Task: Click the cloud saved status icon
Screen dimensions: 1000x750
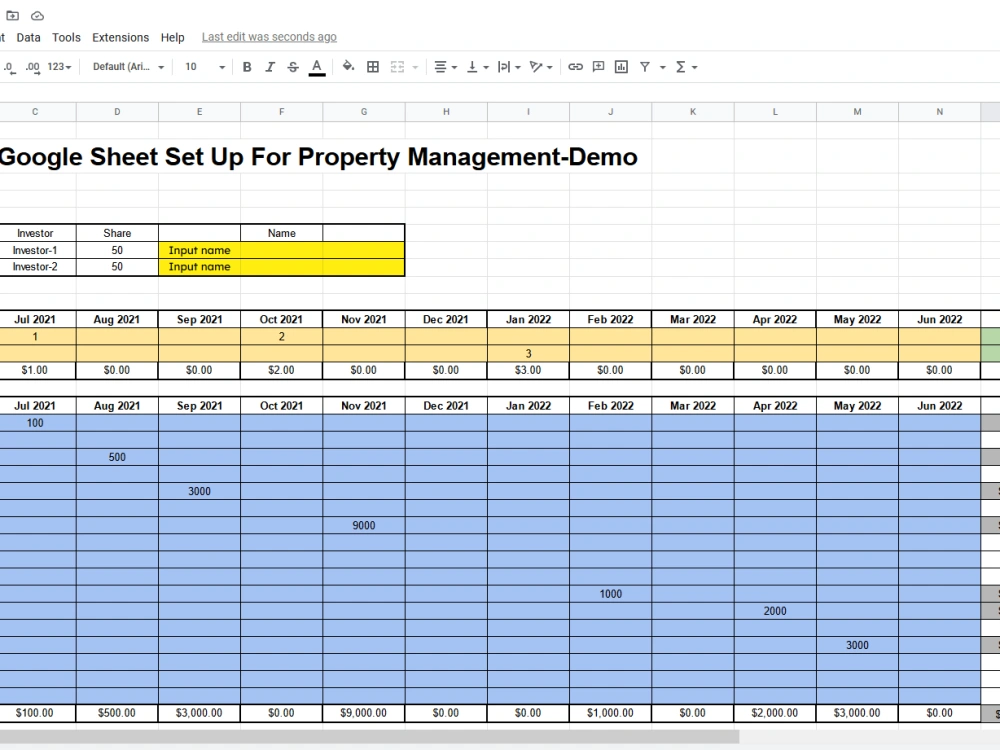Action: [x=38, y=15]
